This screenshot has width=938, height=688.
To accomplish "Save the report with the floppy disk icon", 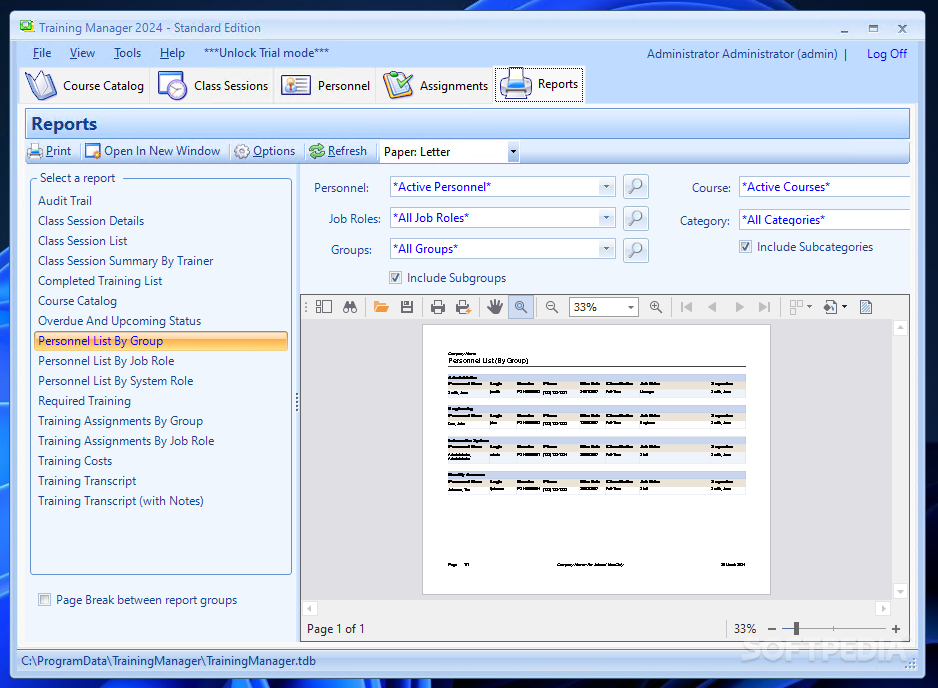I will point(407,307).
